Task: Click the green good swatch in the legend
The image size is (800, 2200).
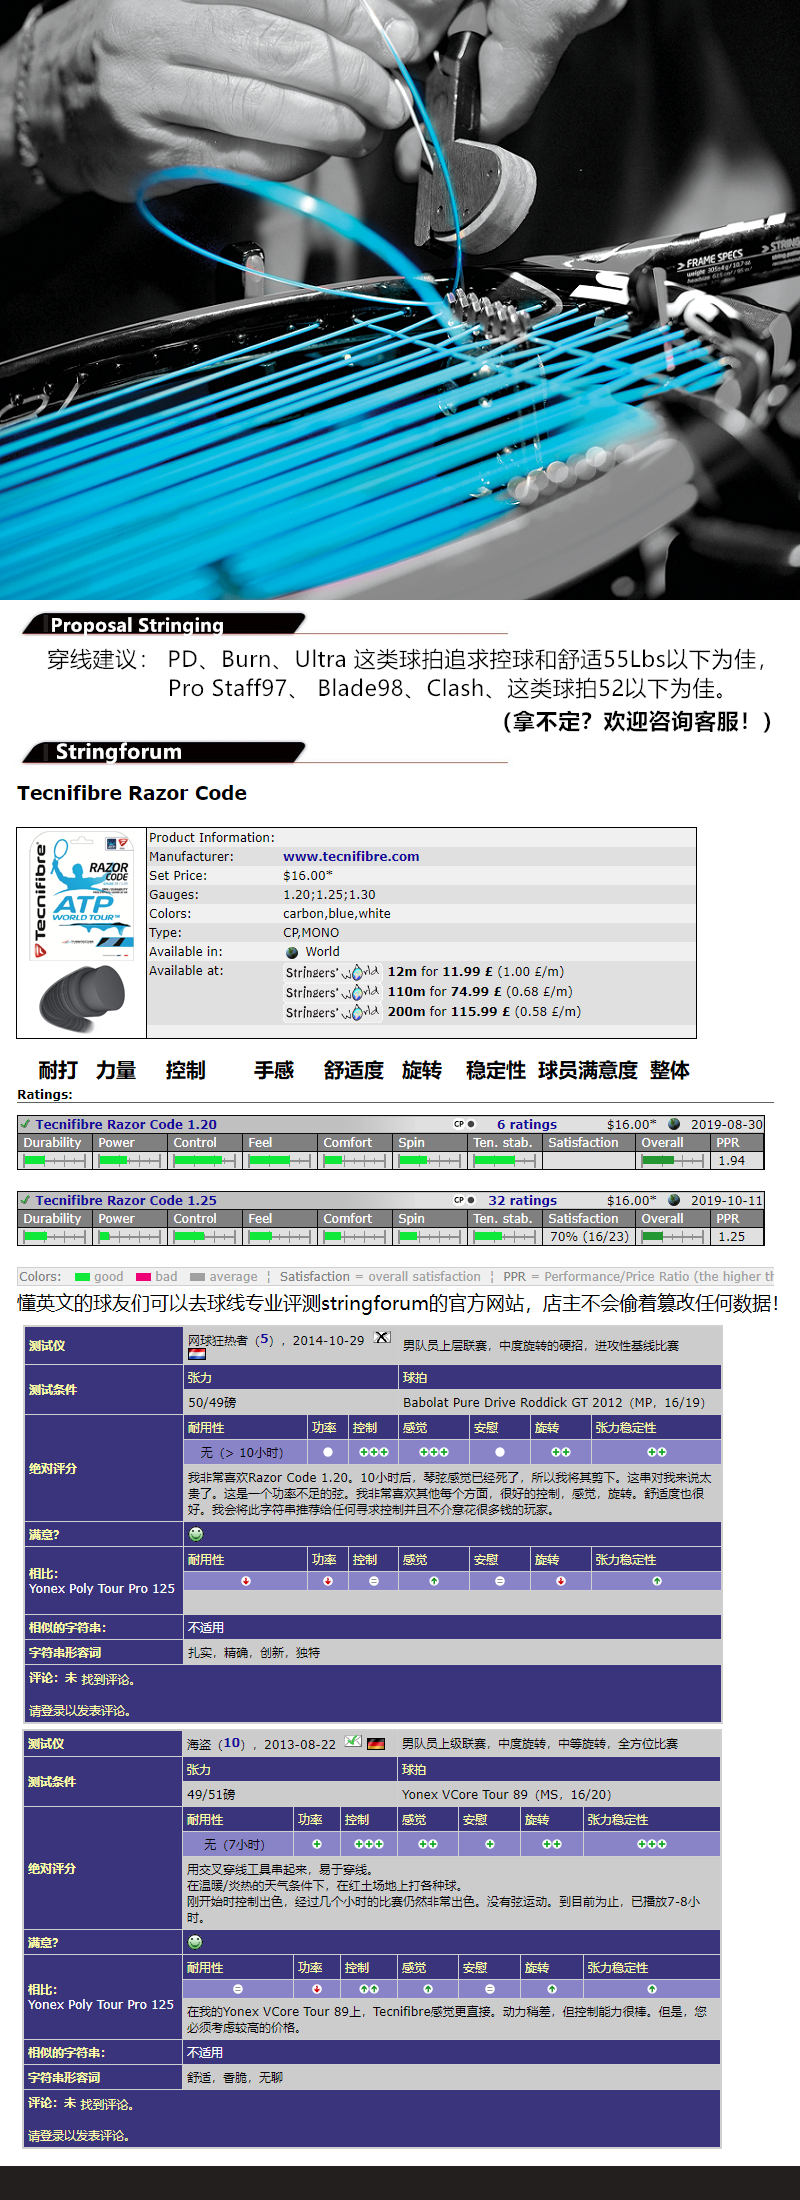Action: 83,1276
